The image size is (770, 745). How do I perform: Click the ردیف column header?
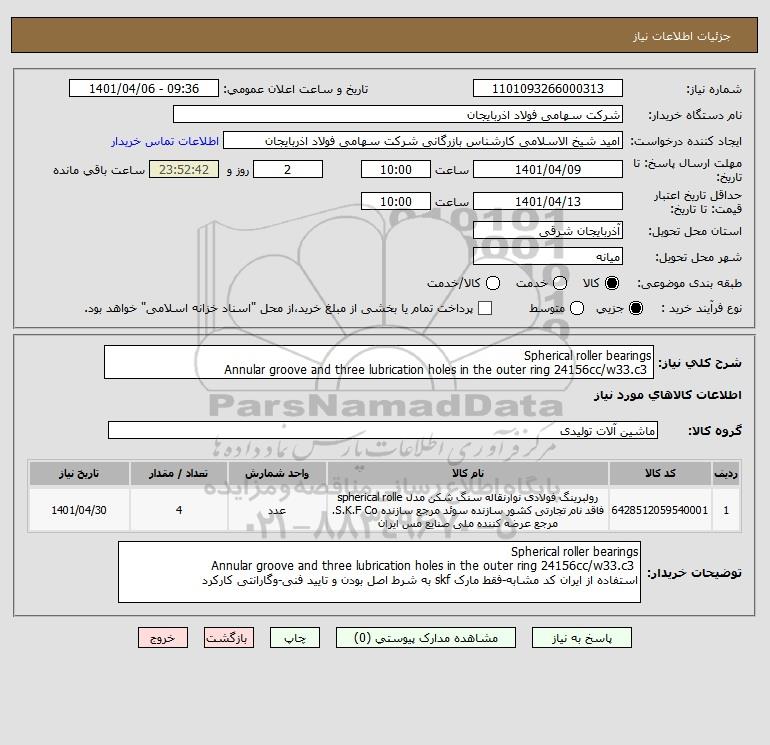pyautogui.click(x=726, y=473)
